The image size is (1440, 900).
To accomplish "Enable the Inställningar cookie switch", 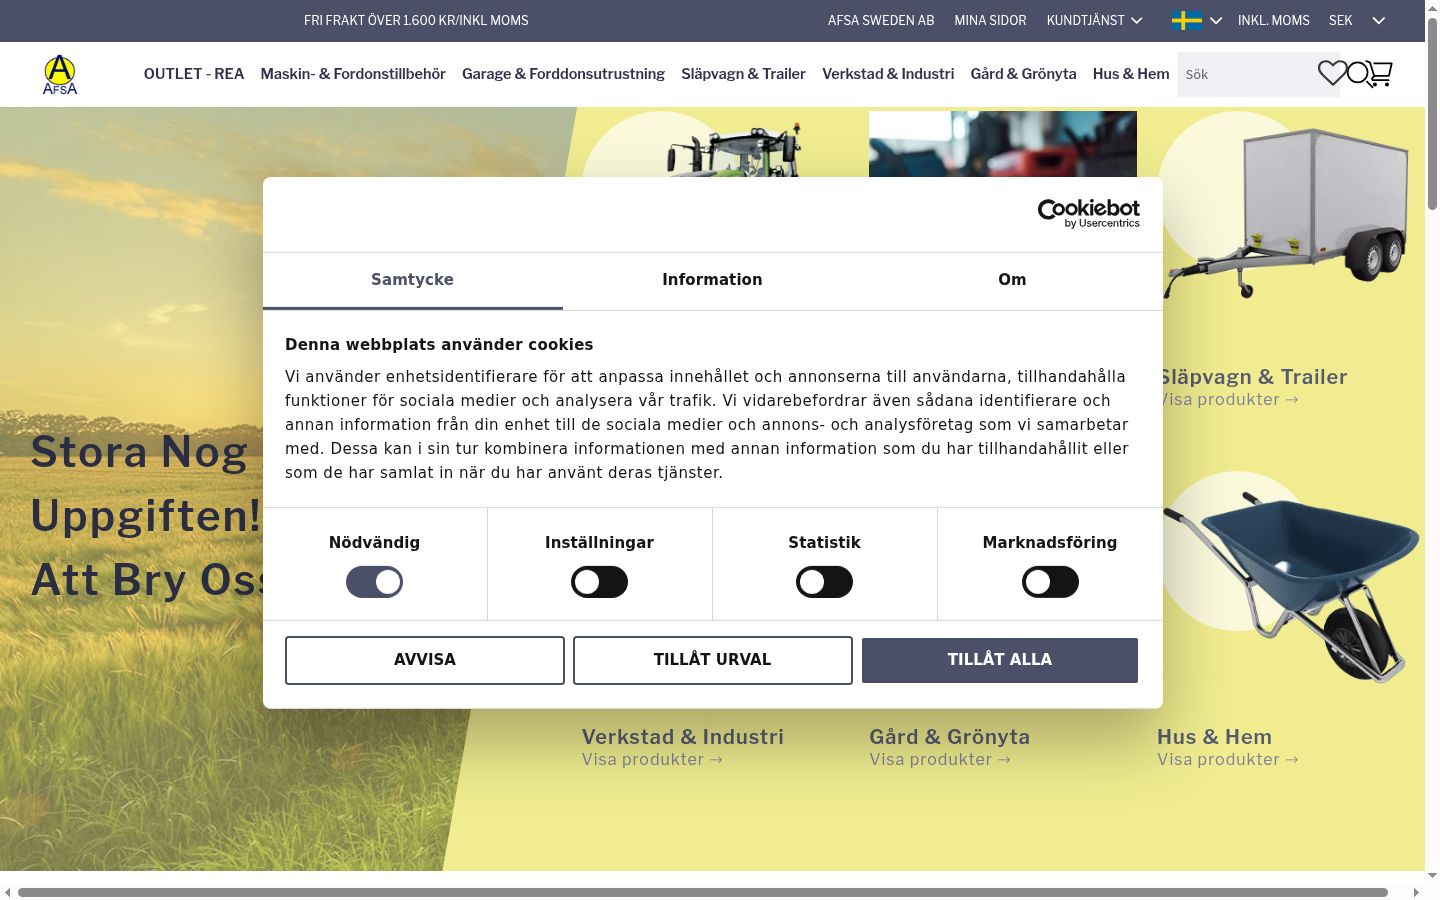I will point(599,582).
